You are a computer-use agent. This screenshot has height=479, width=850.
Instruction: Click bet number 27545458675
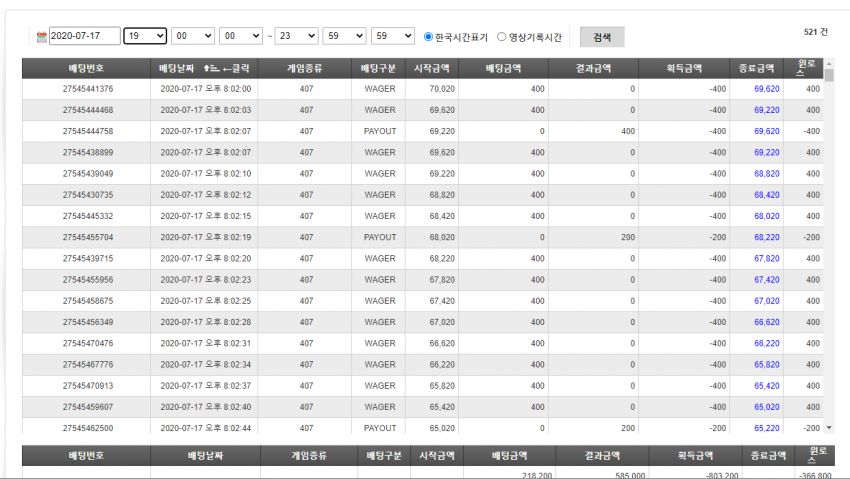click(88, 301)
